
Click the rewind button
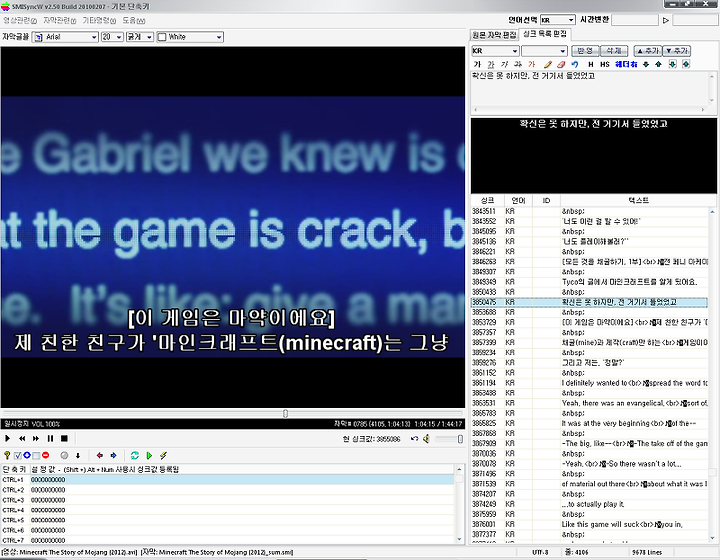pyautogui.click(x=22, y=438)
